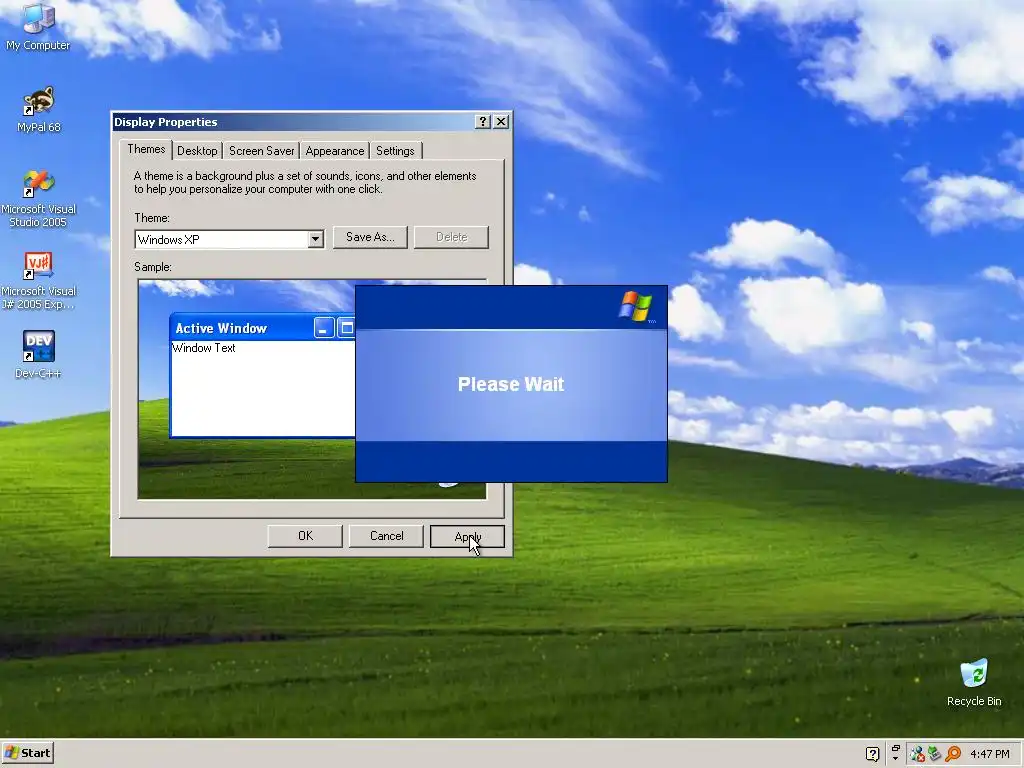Close the Display Properties dialog
1024x768 pixels.
(x=501, y=121)
